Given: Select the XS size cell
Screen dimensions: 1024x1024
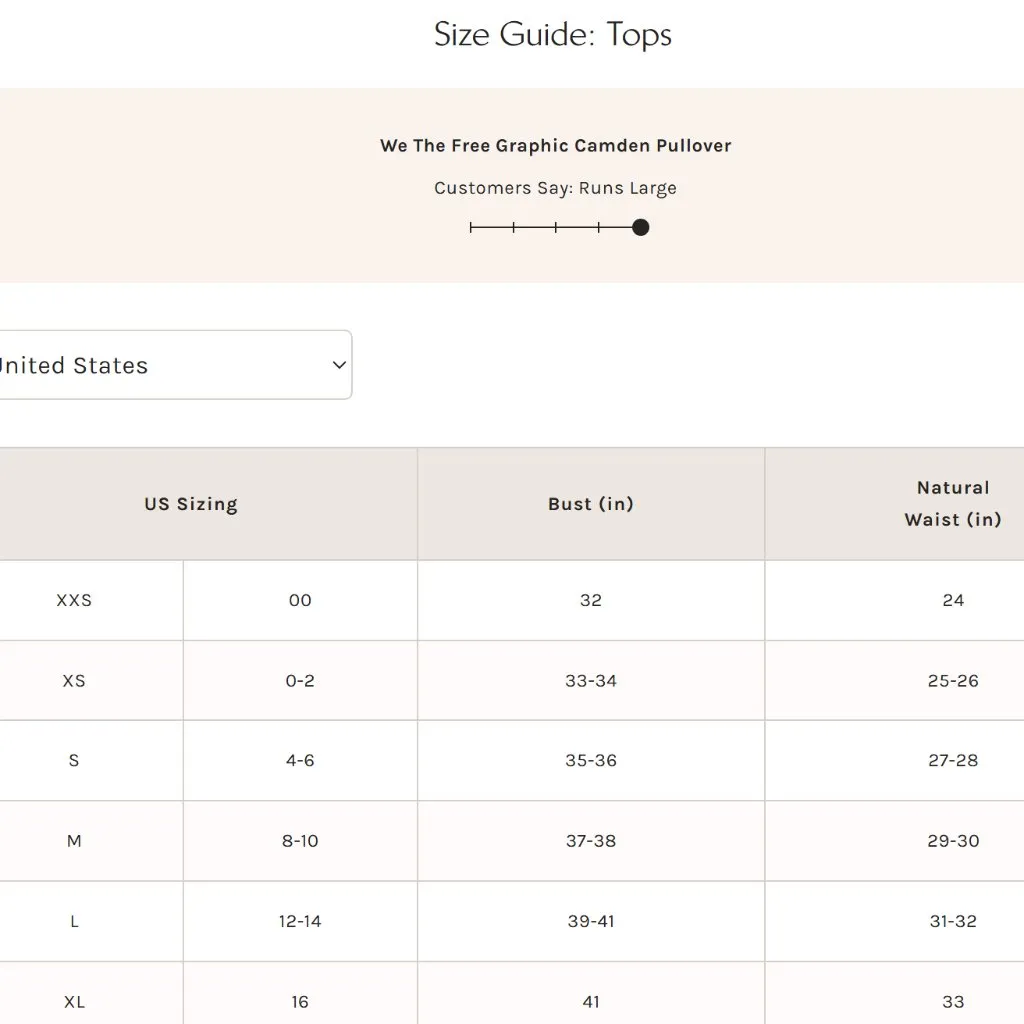Looking at the screenshot, I should [74, 681].
